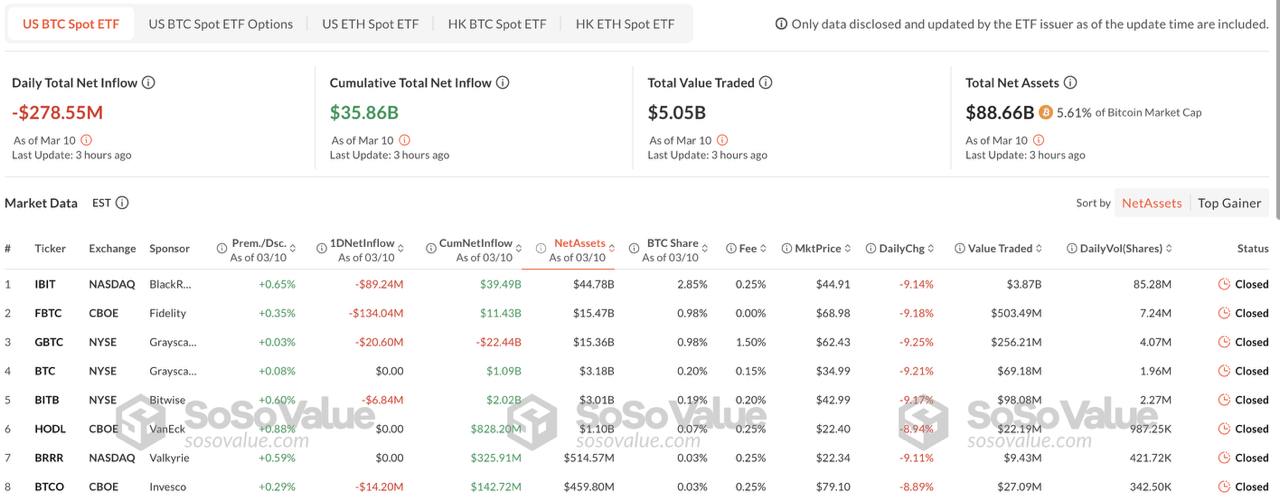The width and height of the screenshot is (1280, 502).
Task: Show info tooltip for Total Value Traded
Action: (x=766, y=83)
